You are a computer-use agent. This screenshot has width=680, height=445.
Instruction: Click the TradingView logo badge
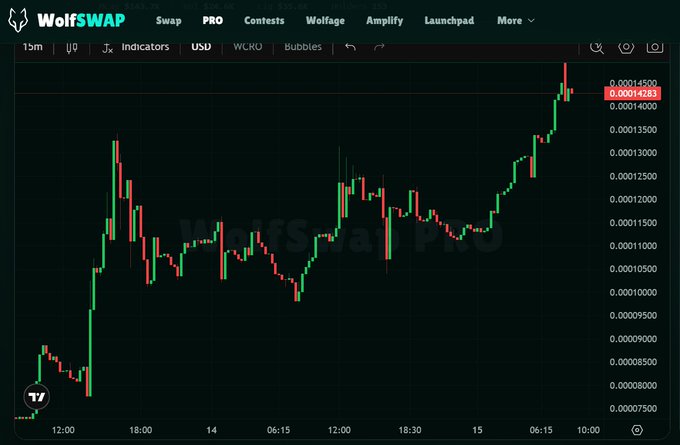point(36,396)
